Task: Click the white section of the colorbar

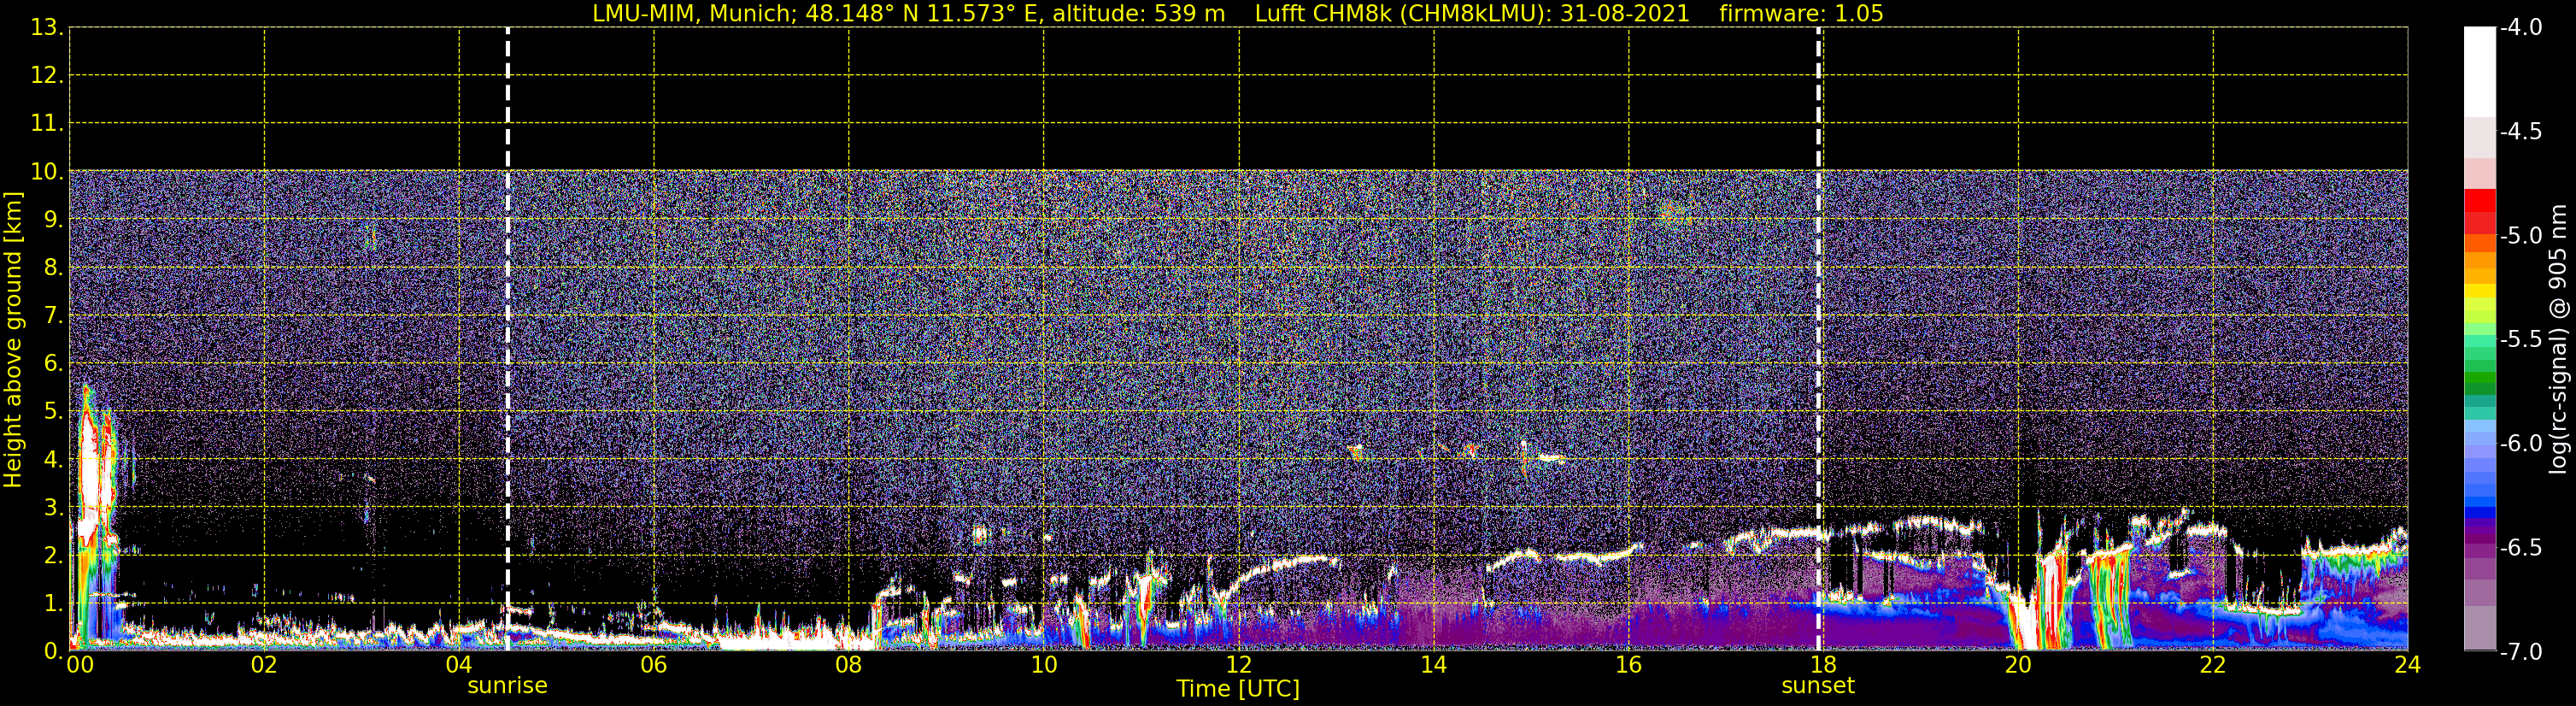Action: coord(2480,72)
